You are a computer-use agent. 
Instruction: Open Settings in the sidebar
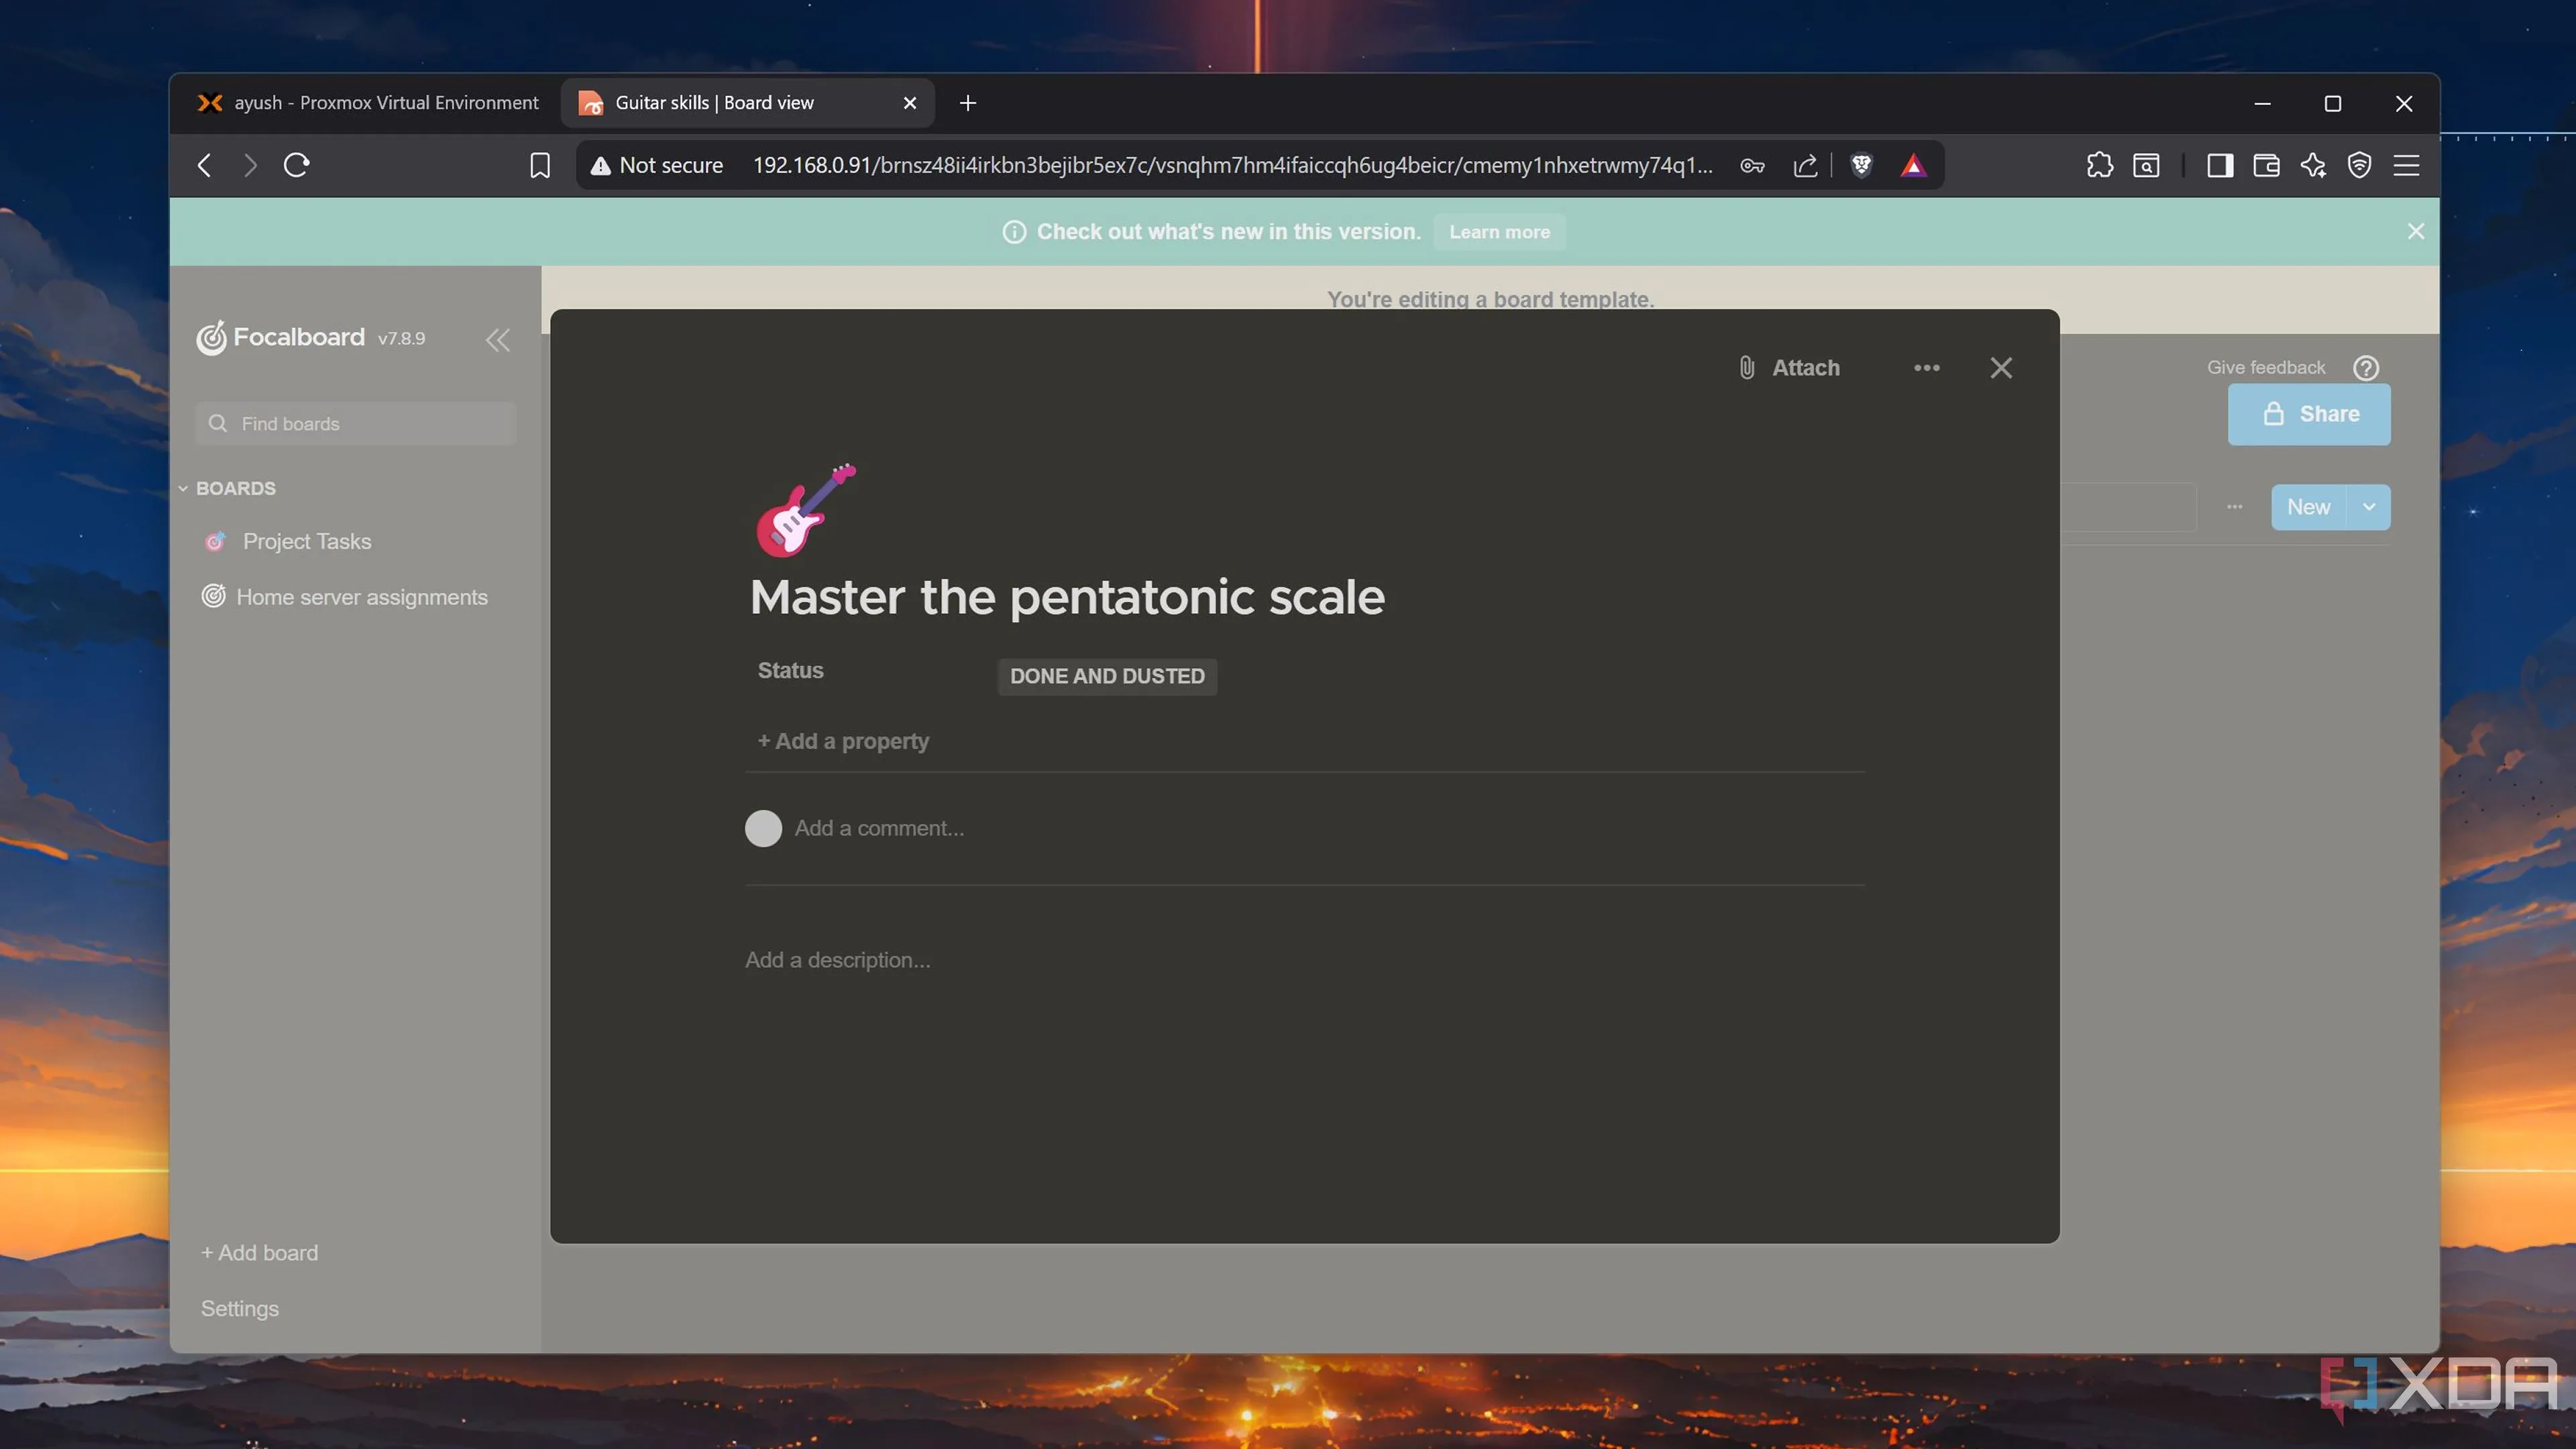tap(240, 1309)
